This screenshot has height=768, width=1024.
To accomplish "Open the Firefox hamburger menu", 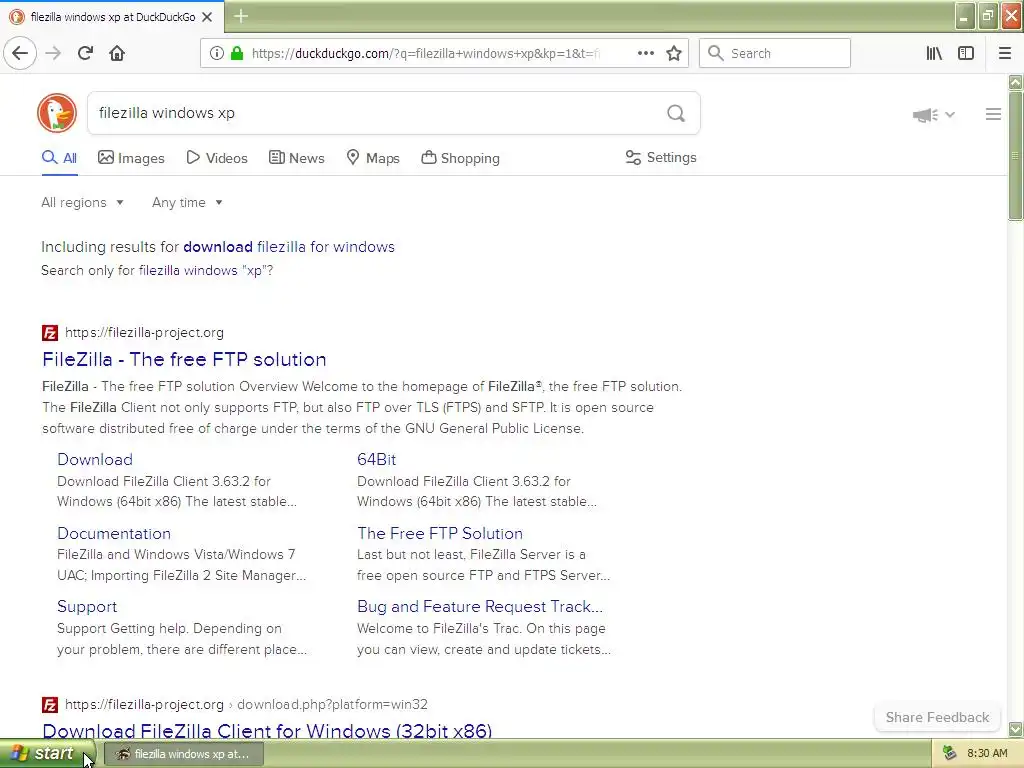I will (x=1005, y=54).
